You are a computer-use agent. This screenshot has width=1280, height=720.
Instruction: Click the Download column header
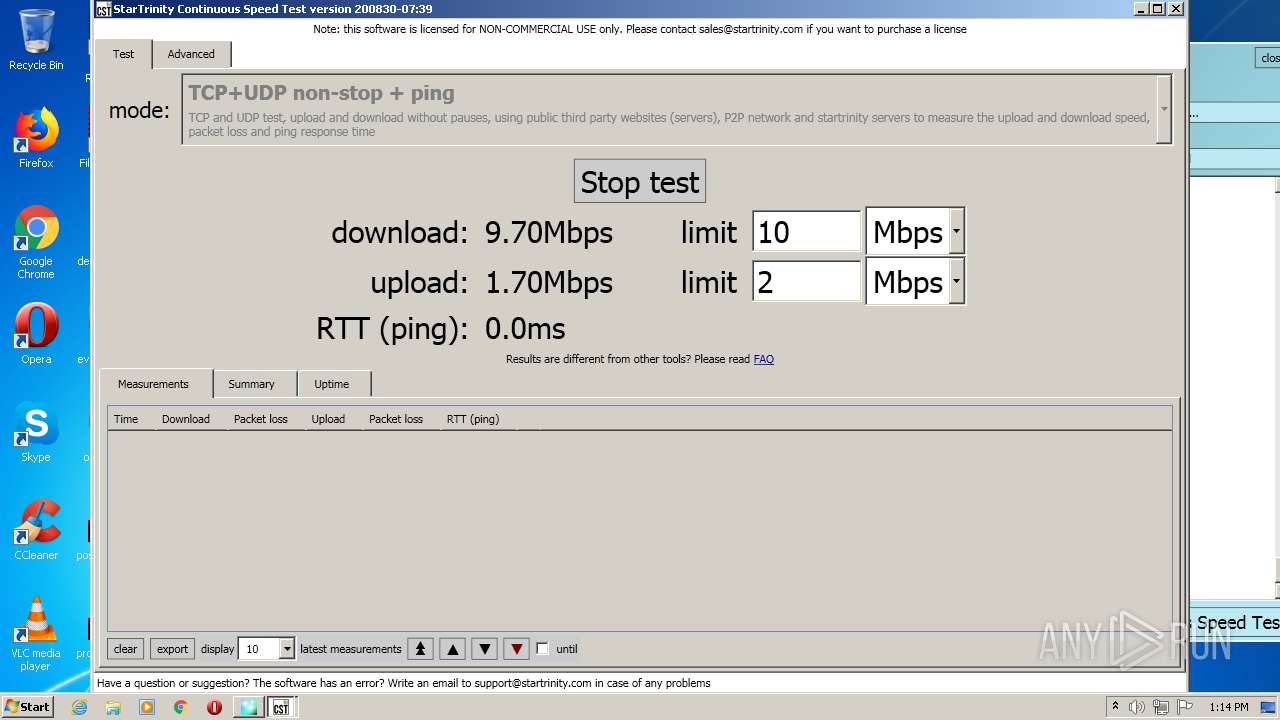[191, 419]
